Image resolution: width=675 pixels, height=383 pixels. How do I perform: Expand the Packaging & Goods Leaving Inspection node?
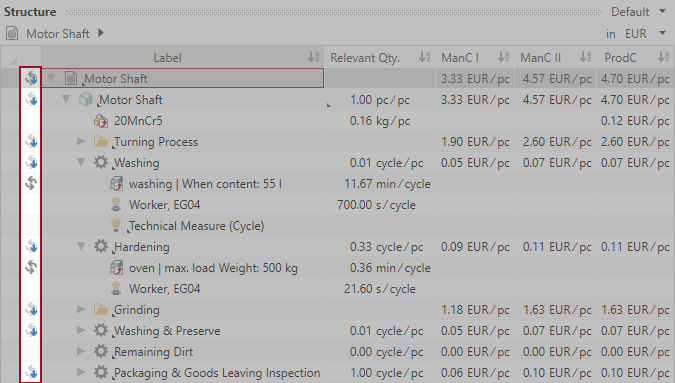[81, 372]
